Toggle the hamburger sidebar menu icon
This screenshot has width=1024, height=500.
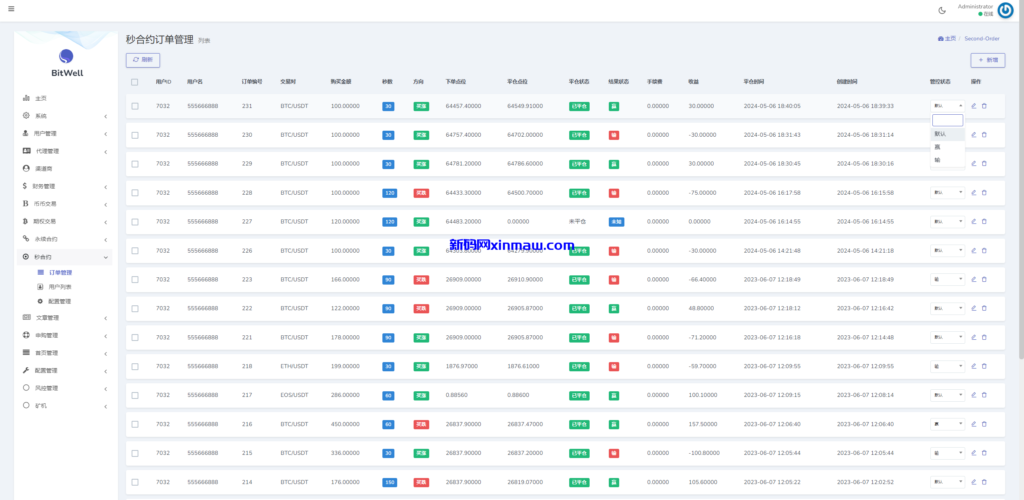[10, 10]
